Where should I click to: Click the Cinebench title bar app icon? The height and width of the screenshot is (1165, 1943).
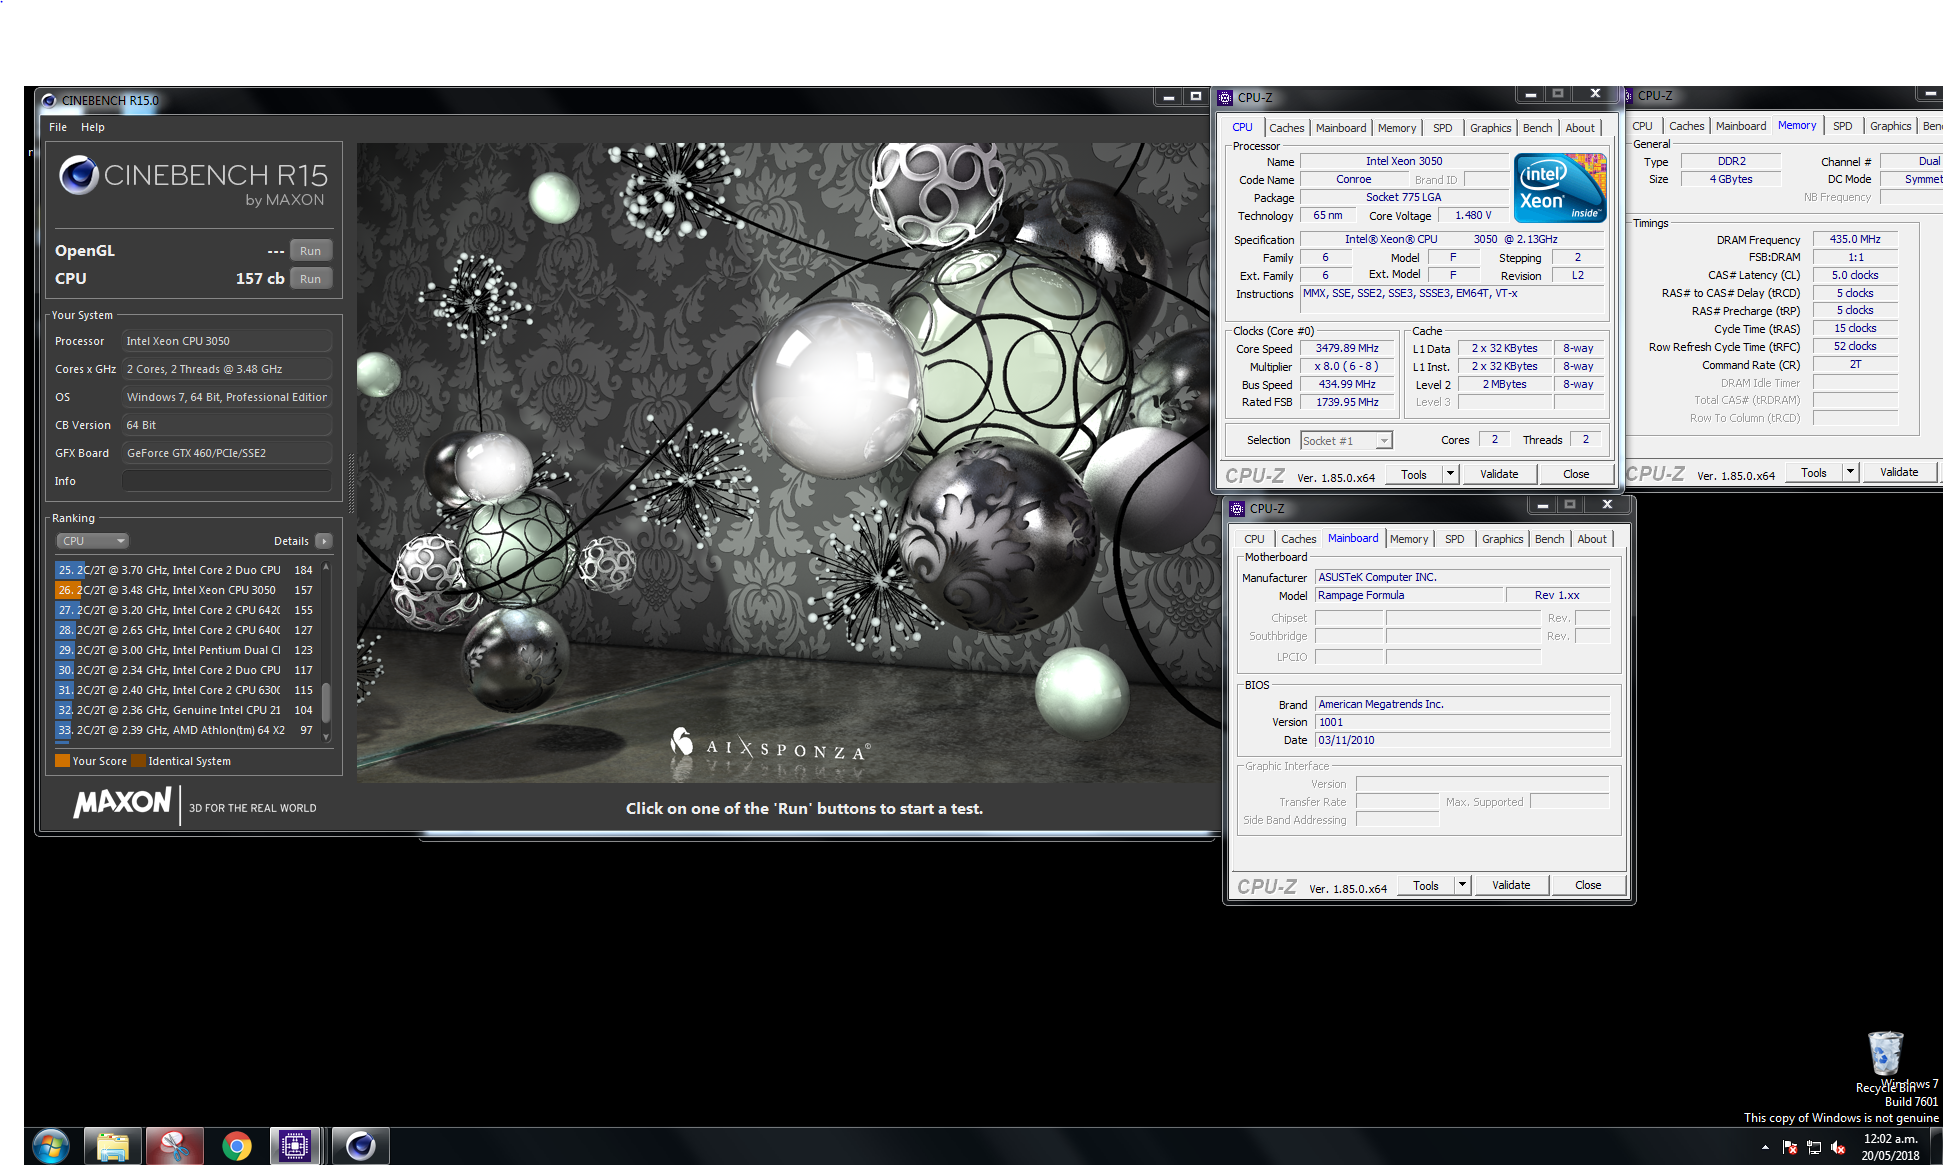pos(49,100)
